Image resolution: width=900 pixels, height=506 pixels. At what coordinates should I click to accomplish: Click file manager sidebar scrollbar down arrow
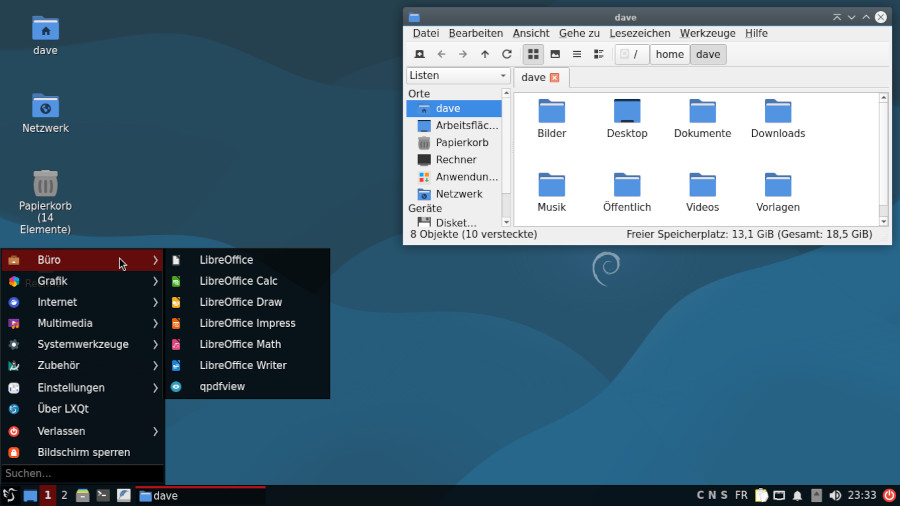(506, 223)
